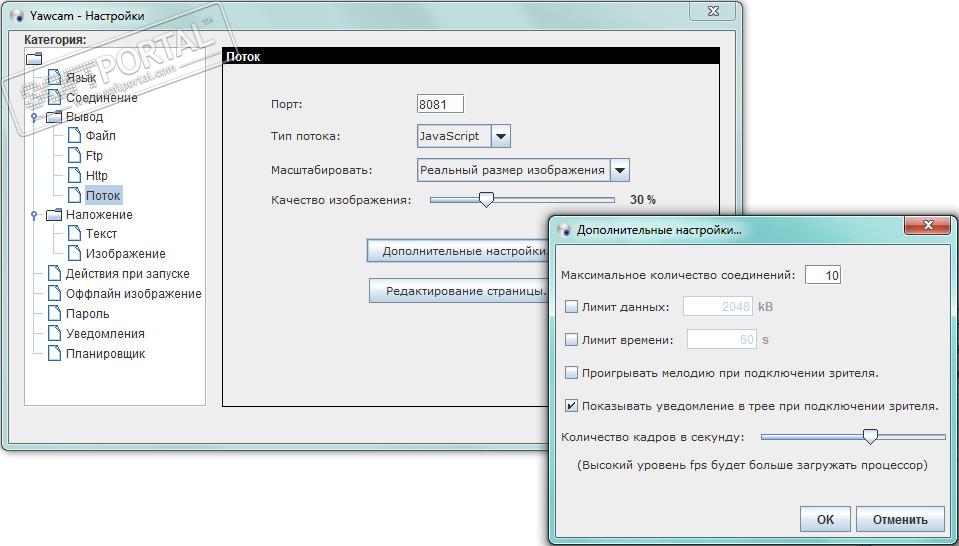
Task: Click the Текст page icon
Action: [74, 233]
